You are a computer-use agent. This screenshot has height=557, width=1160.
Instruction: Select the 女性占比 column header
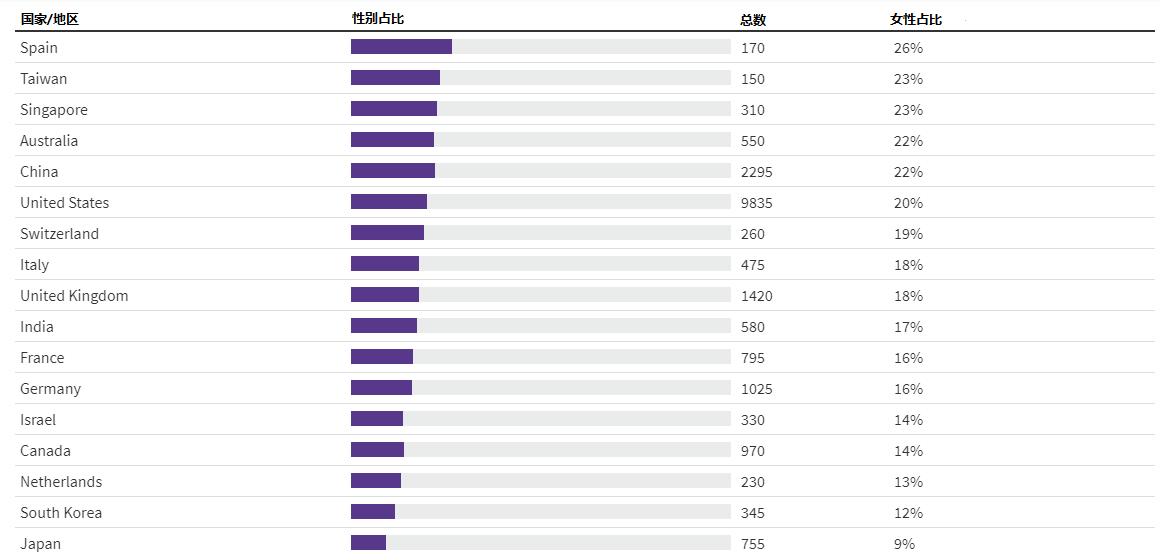click(x=916, y=20)
